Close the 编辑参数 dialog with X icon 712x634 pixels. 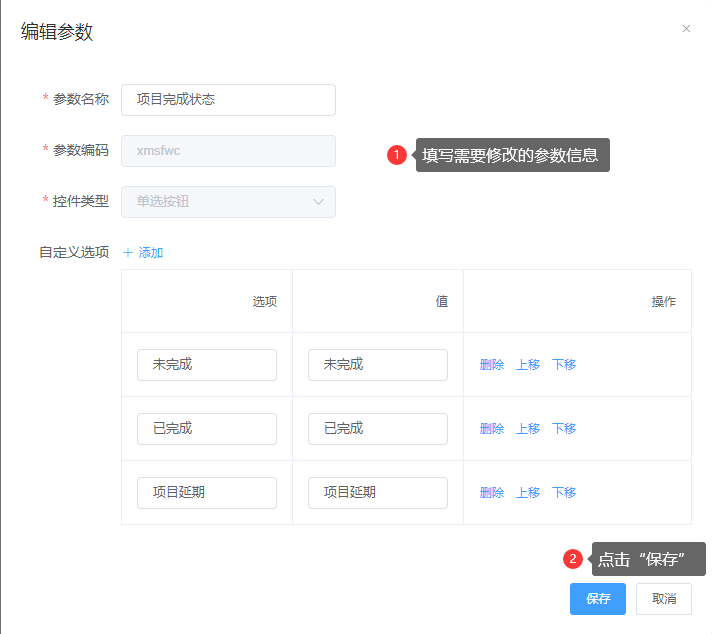coord(686,29)
